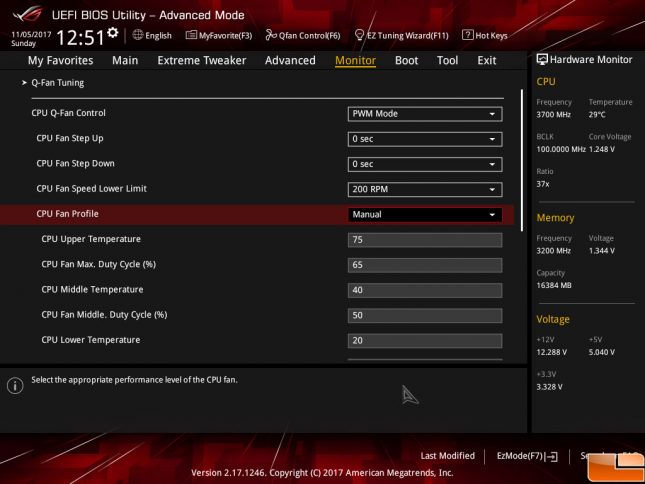Click the CPU temperature 29°C value
This screenshot has height=484, width=645.
click(x=597, y=115)
